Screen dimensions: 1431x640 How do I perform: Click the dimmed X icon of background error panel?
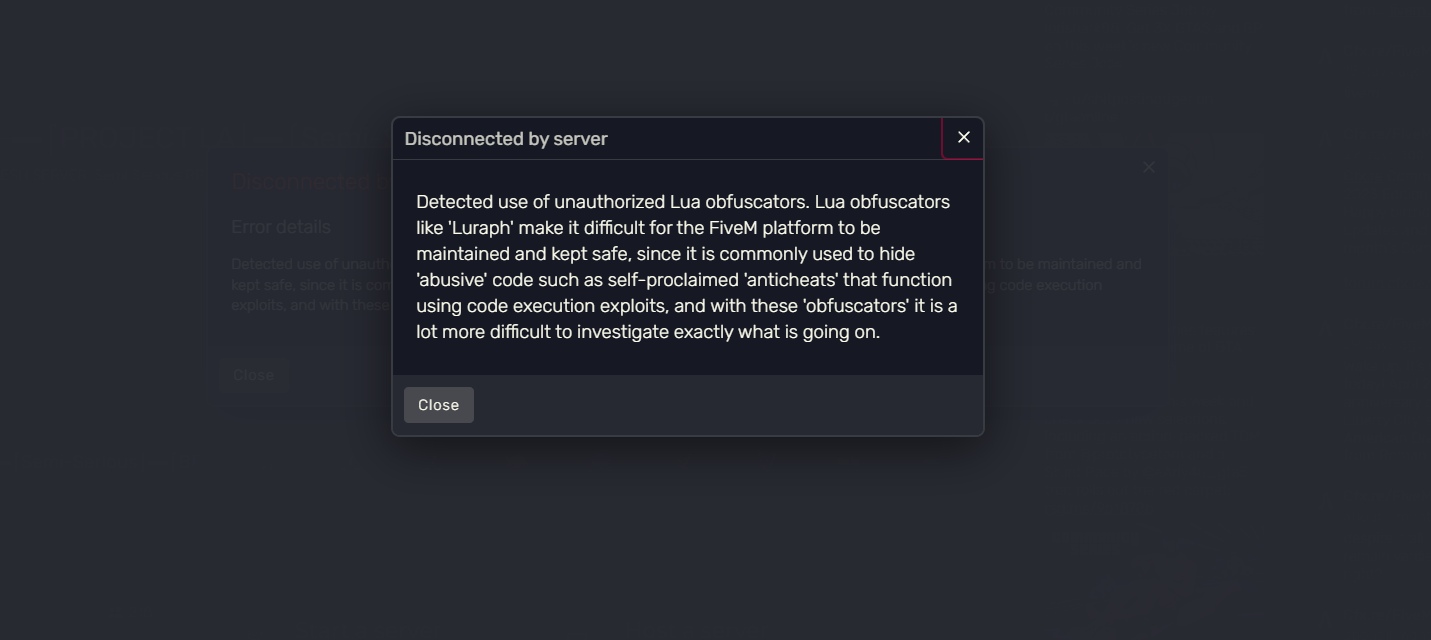point(1149,167)
